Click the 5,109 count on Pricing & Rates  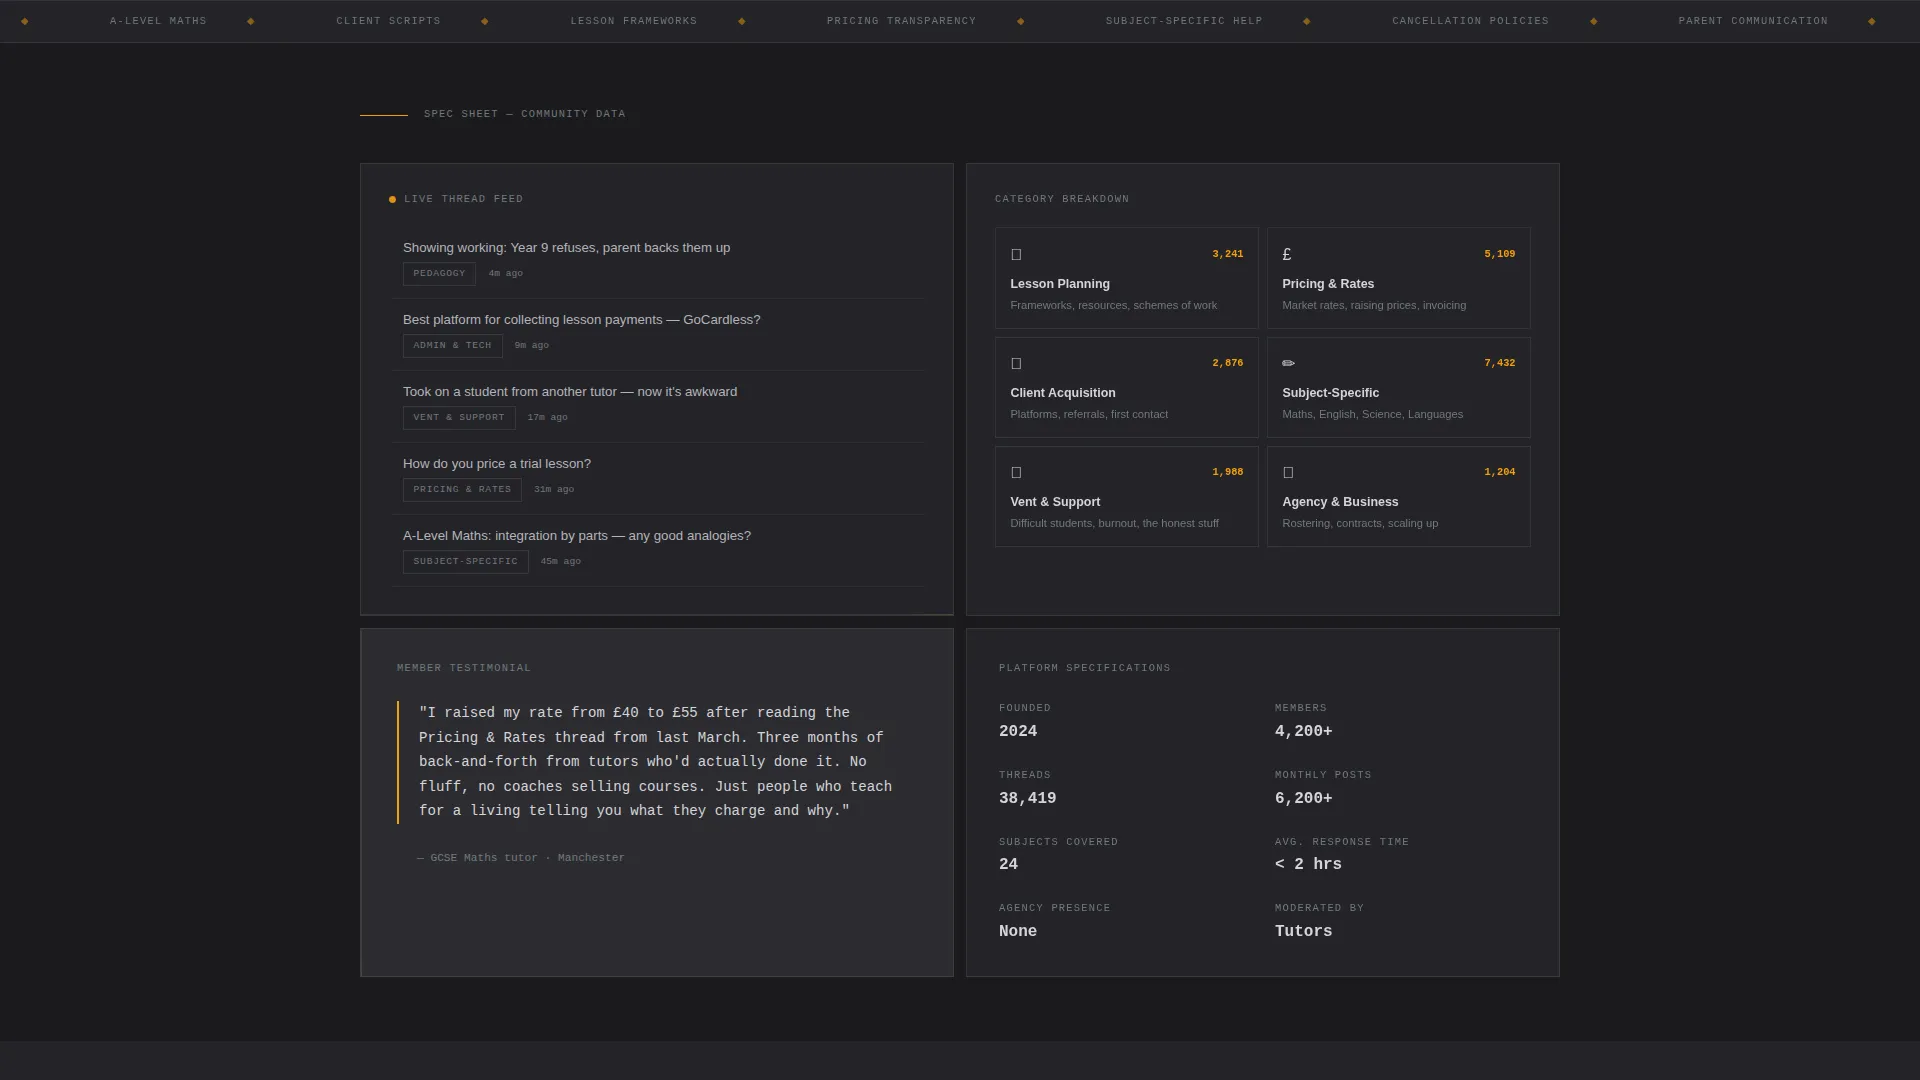tap(1499, 254)
